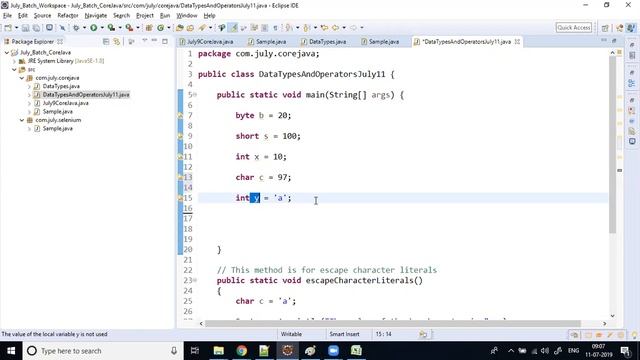Collapse the July_Batch_CoreJava project node
The height and width of the screenshot is (360, 640).
pos(7,53)
